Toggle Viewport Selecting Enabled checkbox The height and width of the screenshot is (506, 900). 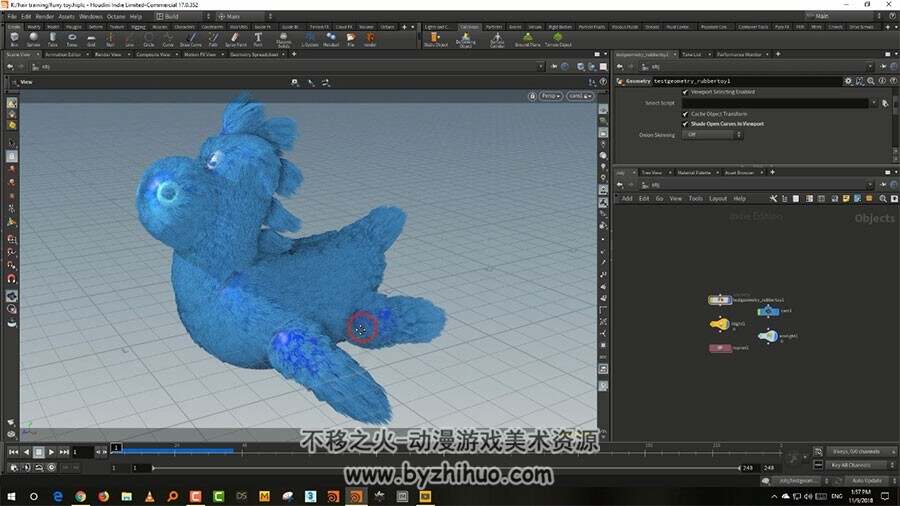tap(685, 92)
